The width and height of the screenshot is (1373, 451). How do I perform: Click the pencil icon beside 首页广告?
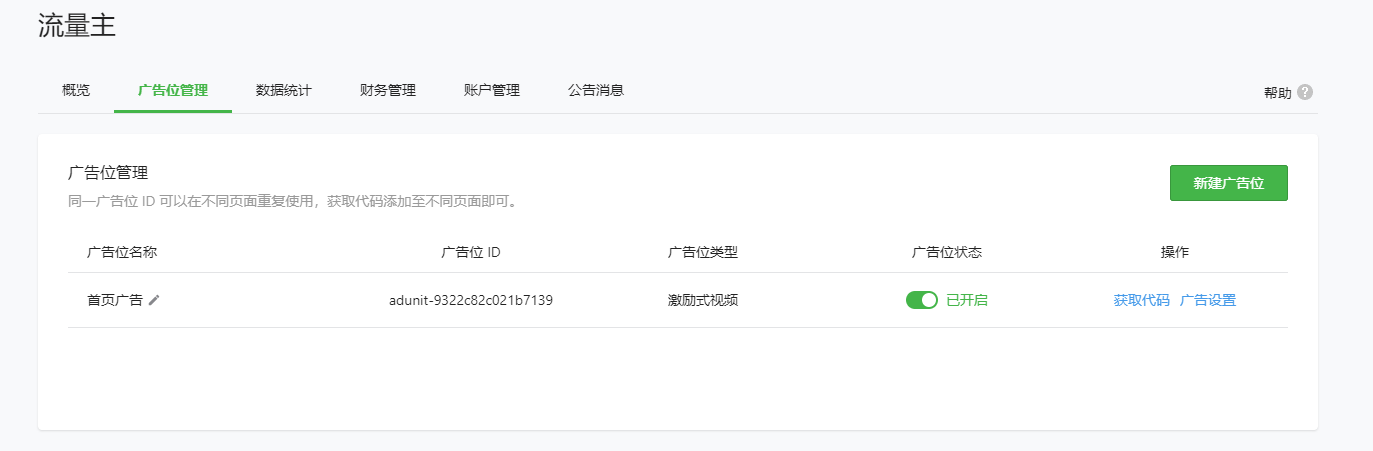(154, 300)
